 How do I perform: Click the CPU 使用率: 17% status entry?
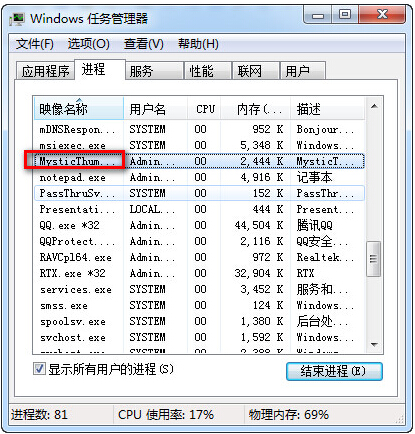click(x=166, y=415)
